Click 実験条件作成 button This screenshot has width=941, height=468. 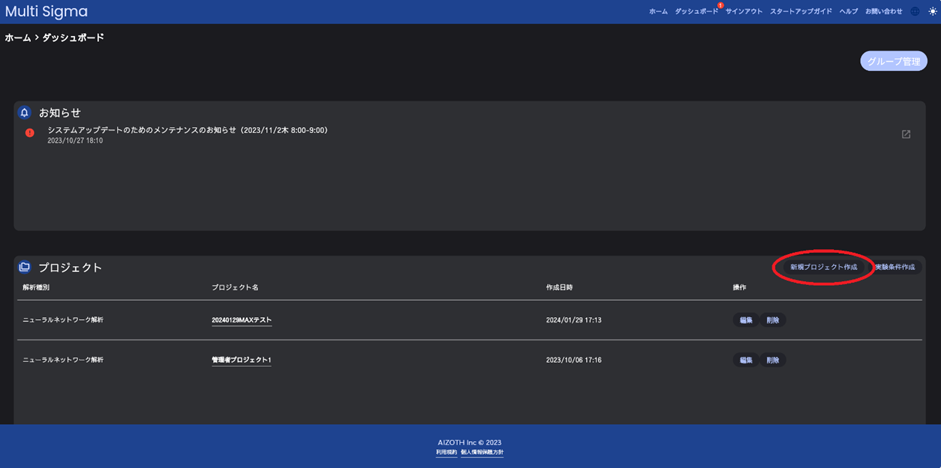895,267
